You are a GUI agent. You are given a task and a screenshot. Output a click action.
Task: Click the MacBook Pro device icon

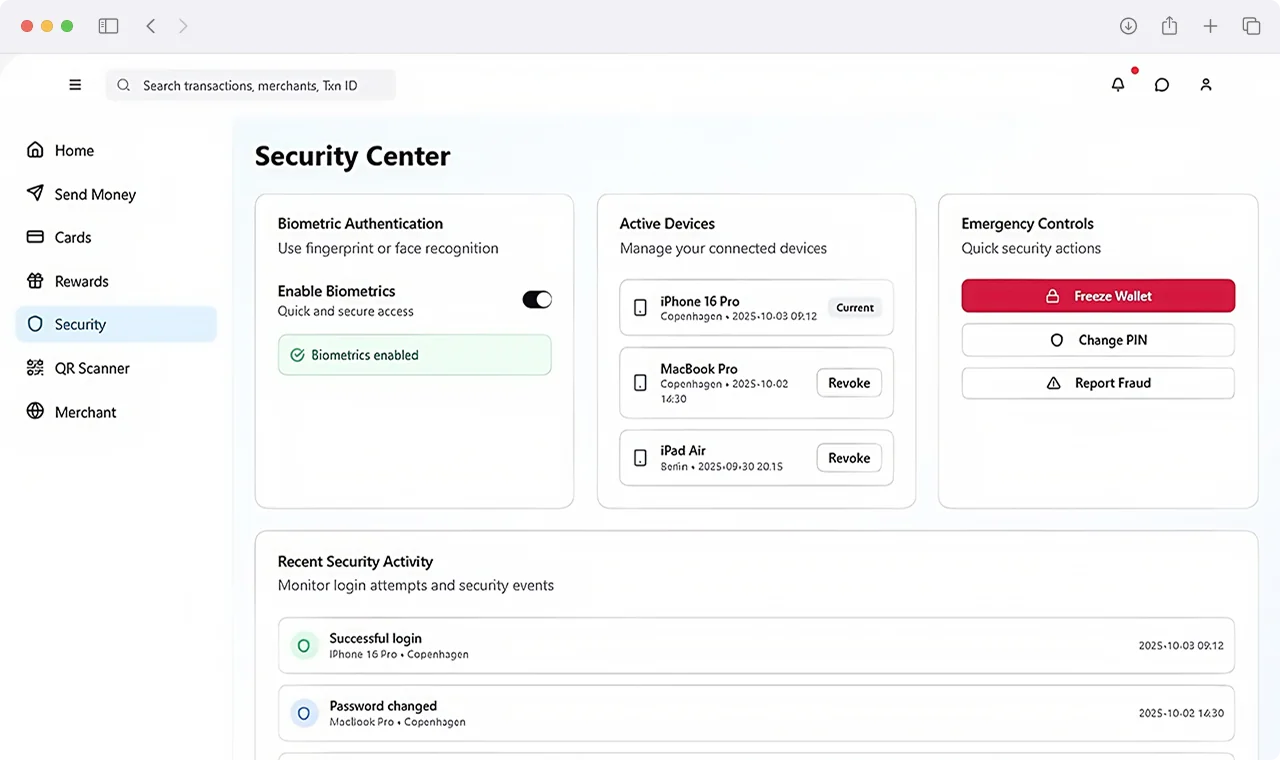(x=641, y=383)
